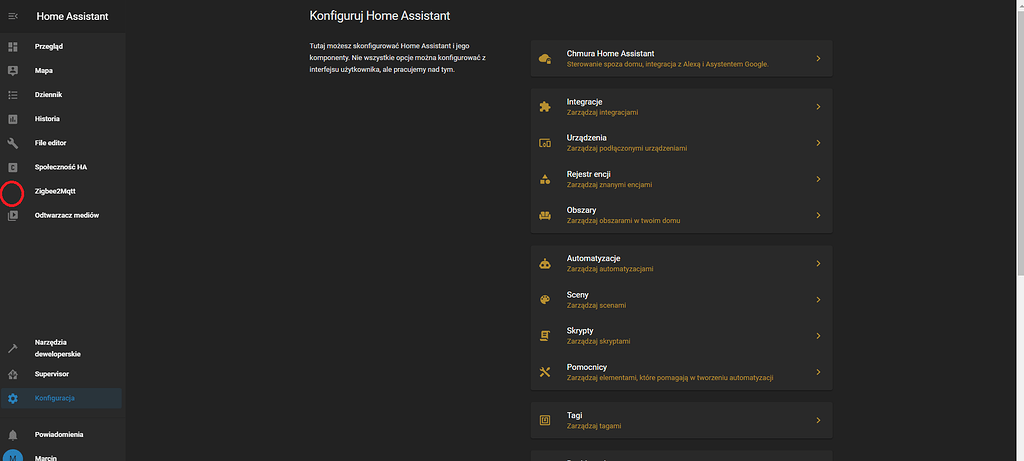Viewport: 1024px width, 461px height.
Task: Collapse the sidebar with the hamburger icon
Action: click(x=13, y=16)
